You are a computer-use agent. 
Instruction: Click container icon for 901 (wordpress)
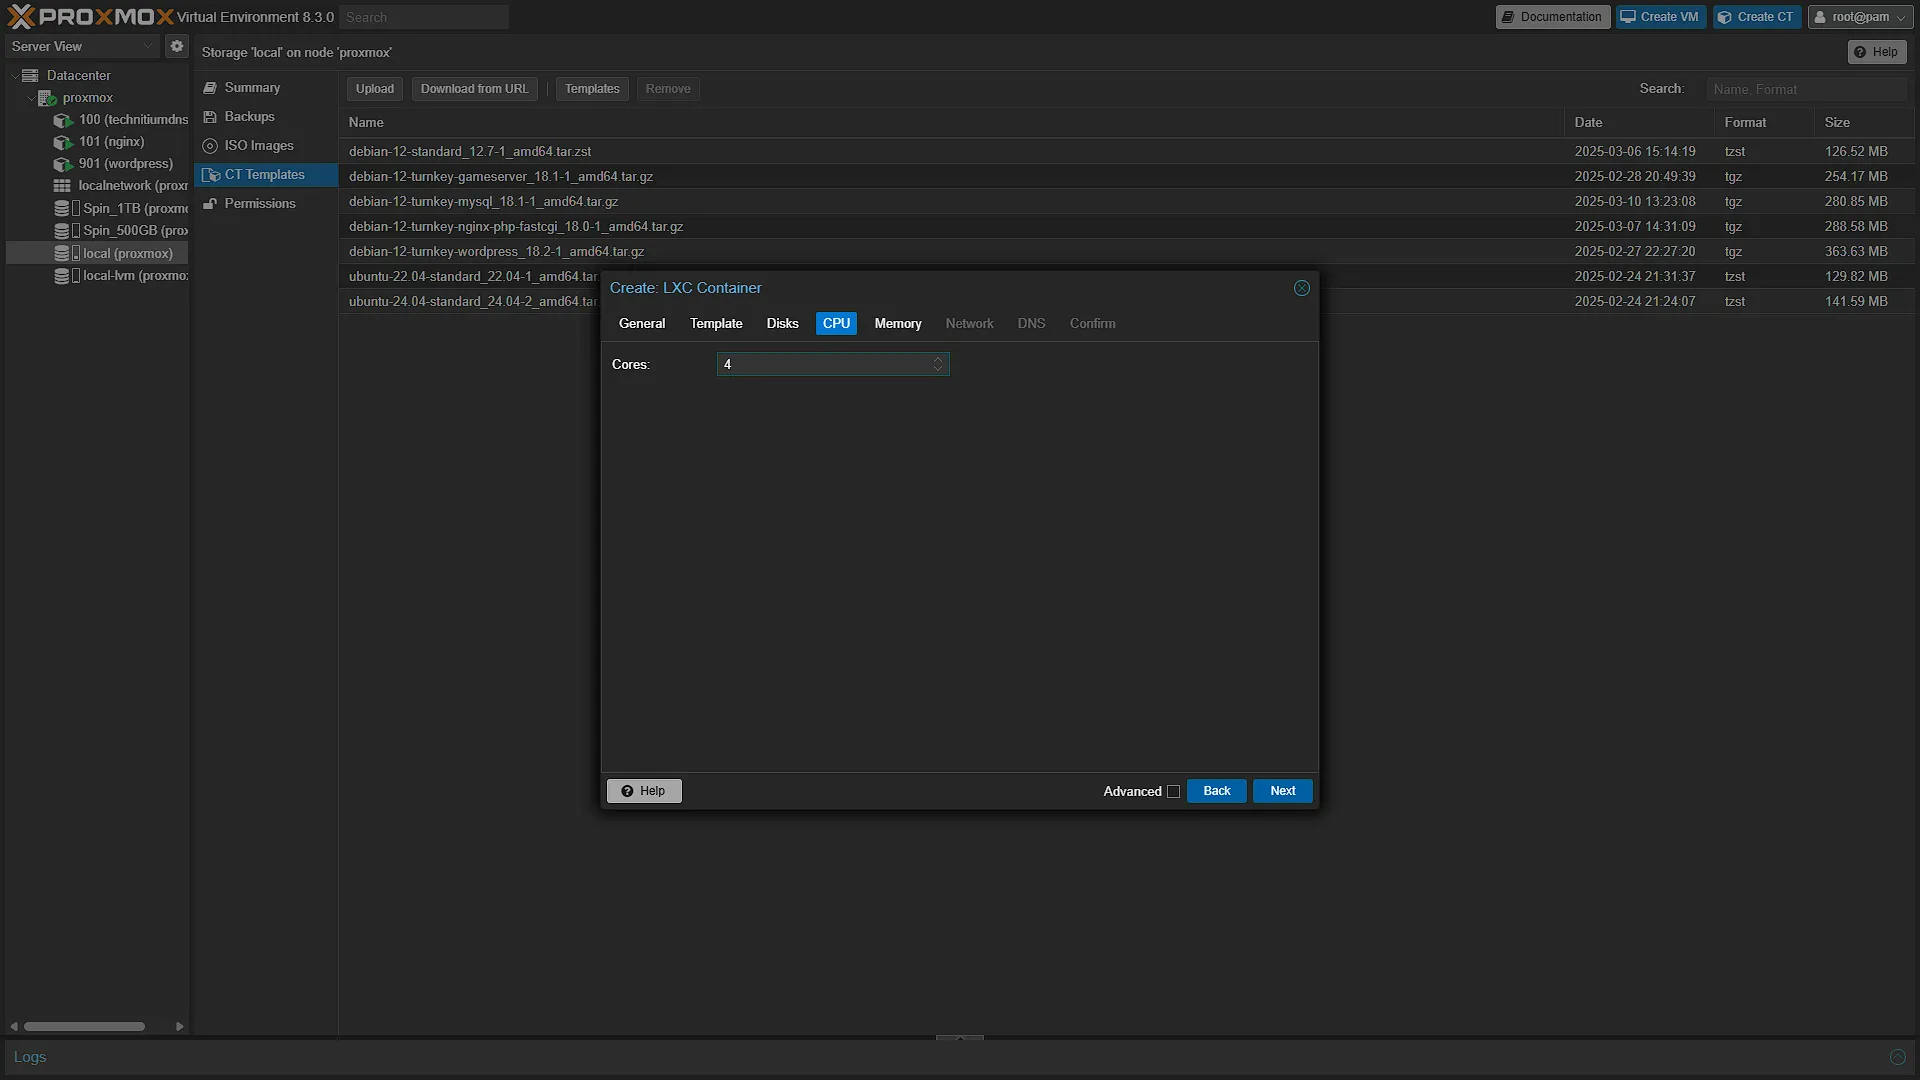pos(63,164)
